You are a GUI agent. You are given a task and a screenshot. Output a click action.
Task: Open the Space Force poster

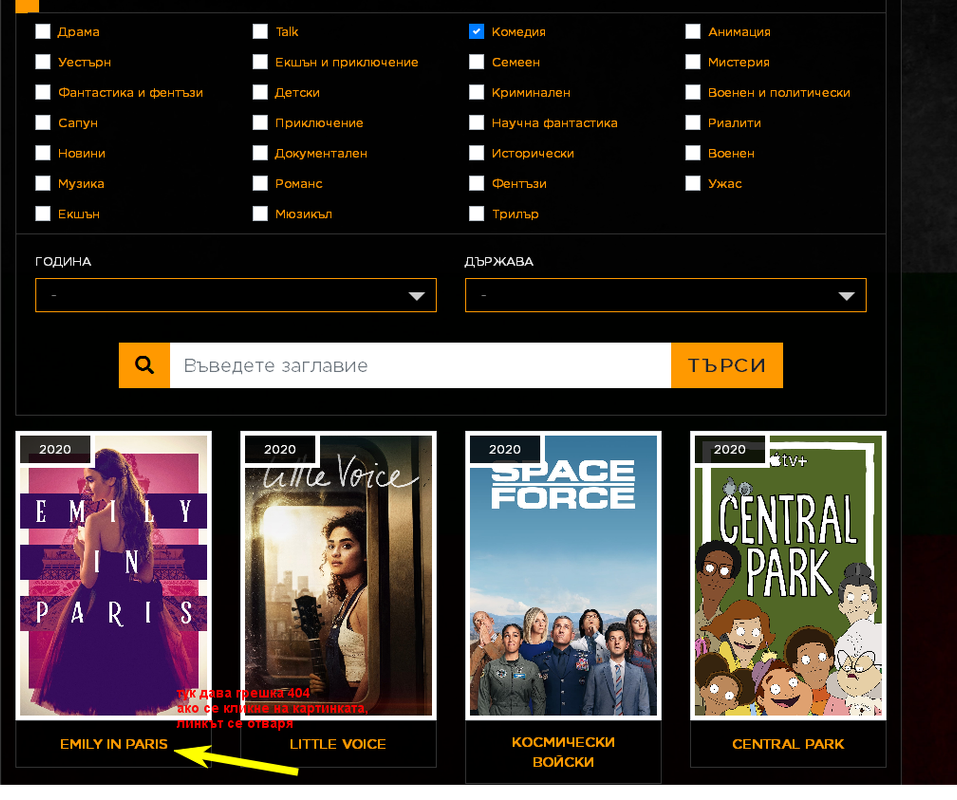pos(563,575)
